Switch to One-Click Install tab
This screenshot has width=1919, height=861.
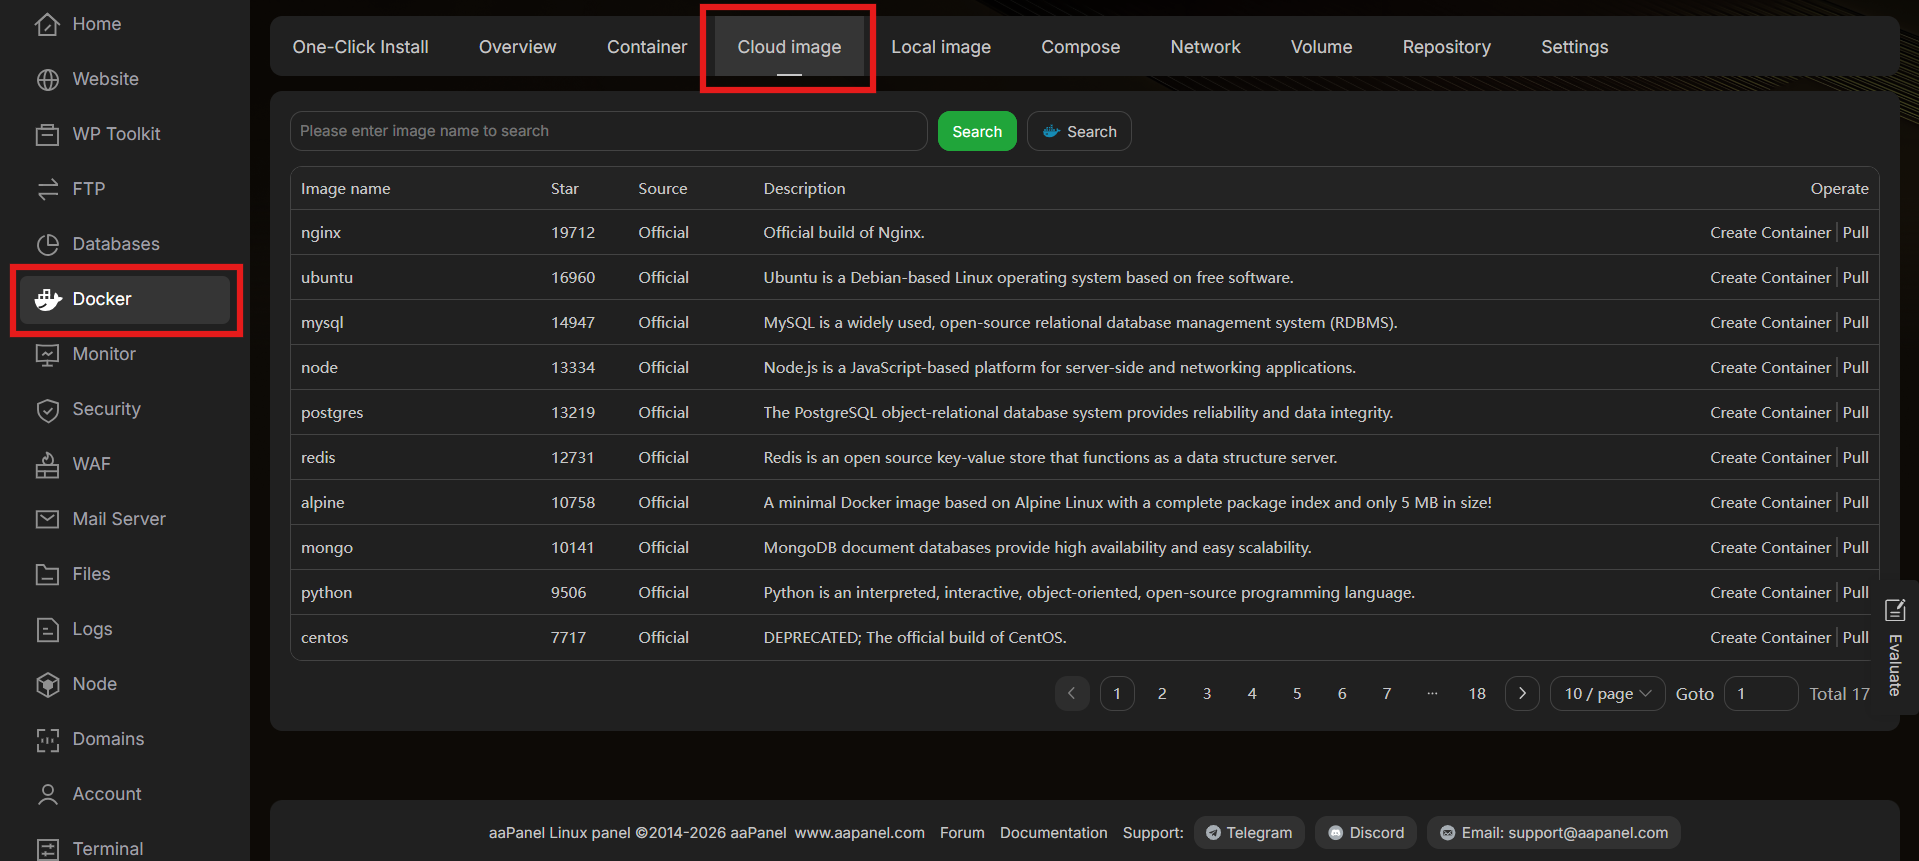click(x=360, y=47)
